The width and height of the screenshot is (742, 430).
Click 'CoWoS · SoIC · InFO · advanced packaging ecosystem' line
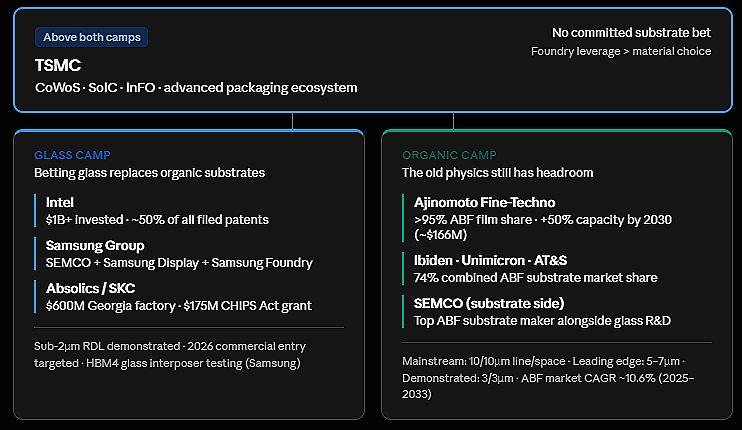click(196, 88)
